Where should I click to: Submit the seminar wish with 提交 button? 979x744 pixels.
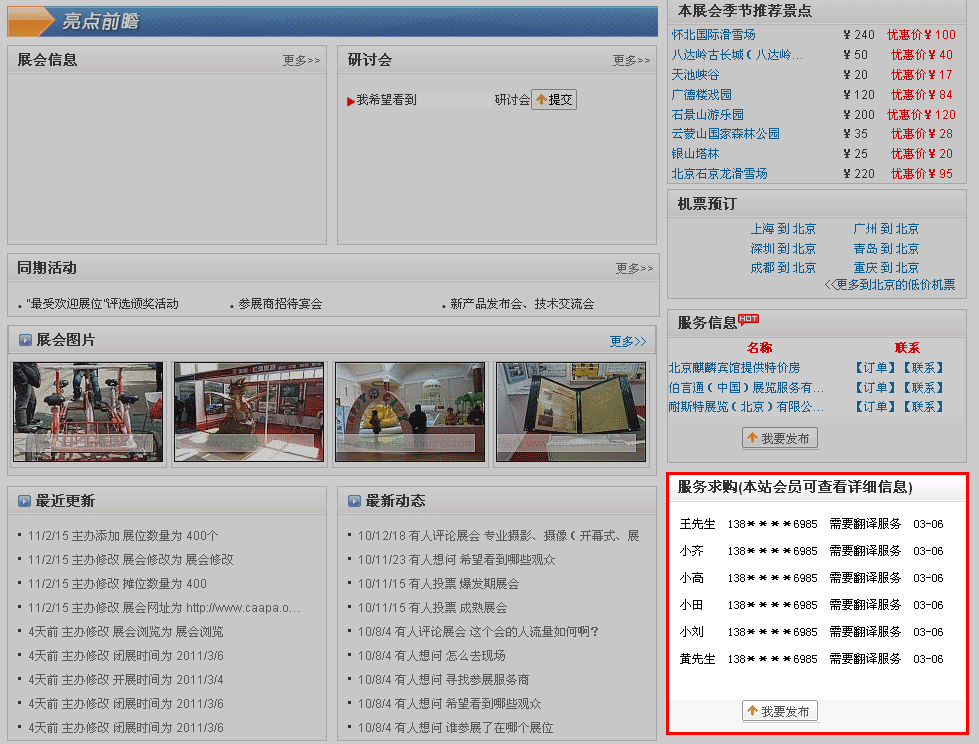(553, 100)
